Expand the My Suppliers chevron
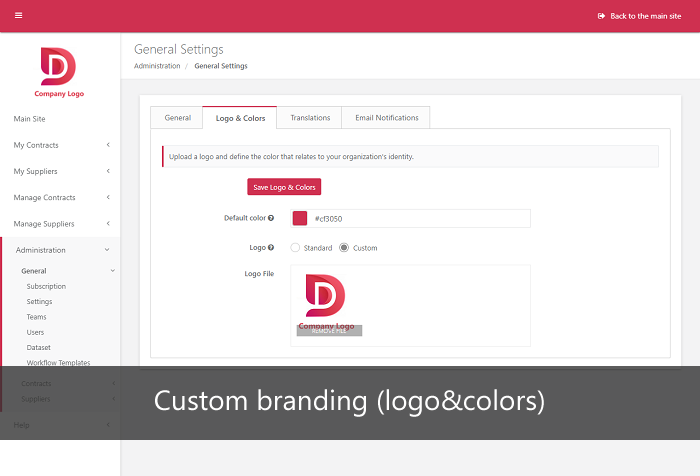The width and height of the screenshot is (700, 476). tap(108, 171)
